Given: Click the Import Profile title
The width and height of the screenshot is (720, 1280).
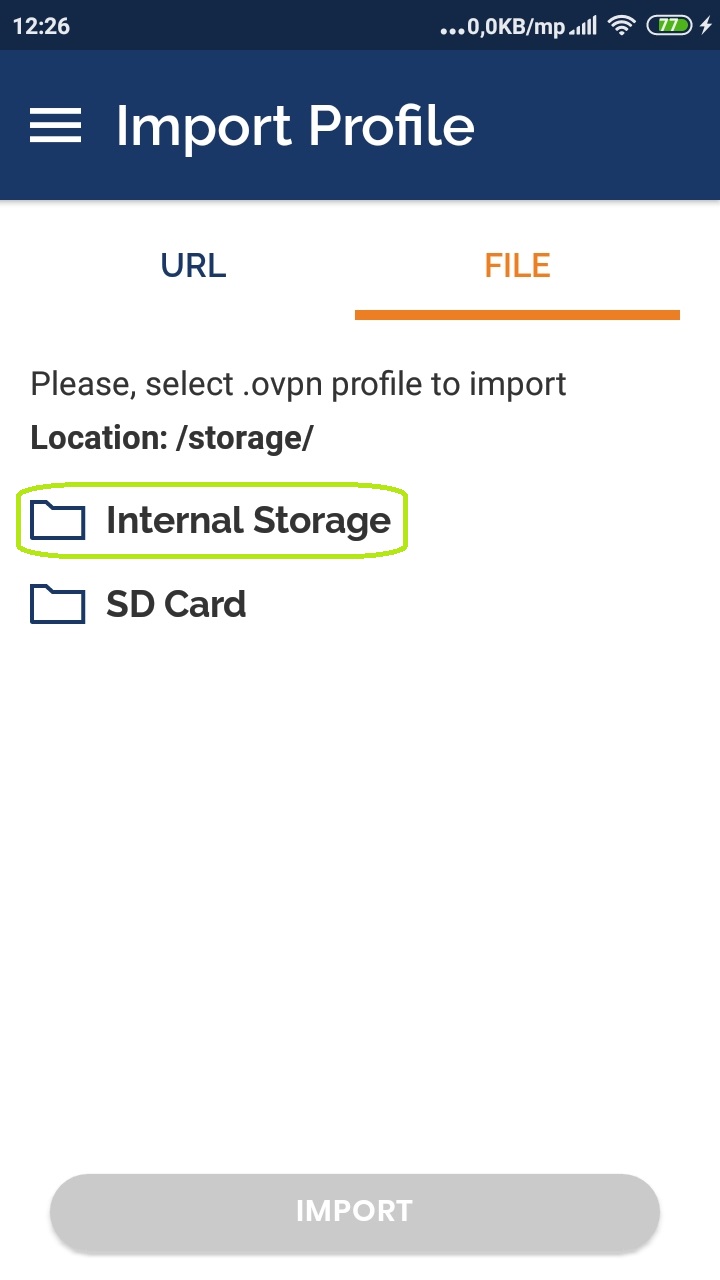Looking at the screenshot, I should [295, 126].
